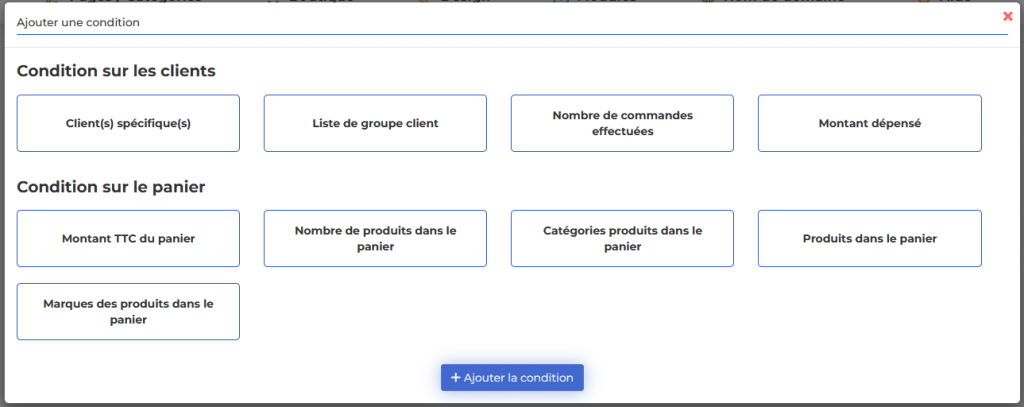Click the Condition sur le panier heading
Screen dimensions: 1024x407
point(111,187)
